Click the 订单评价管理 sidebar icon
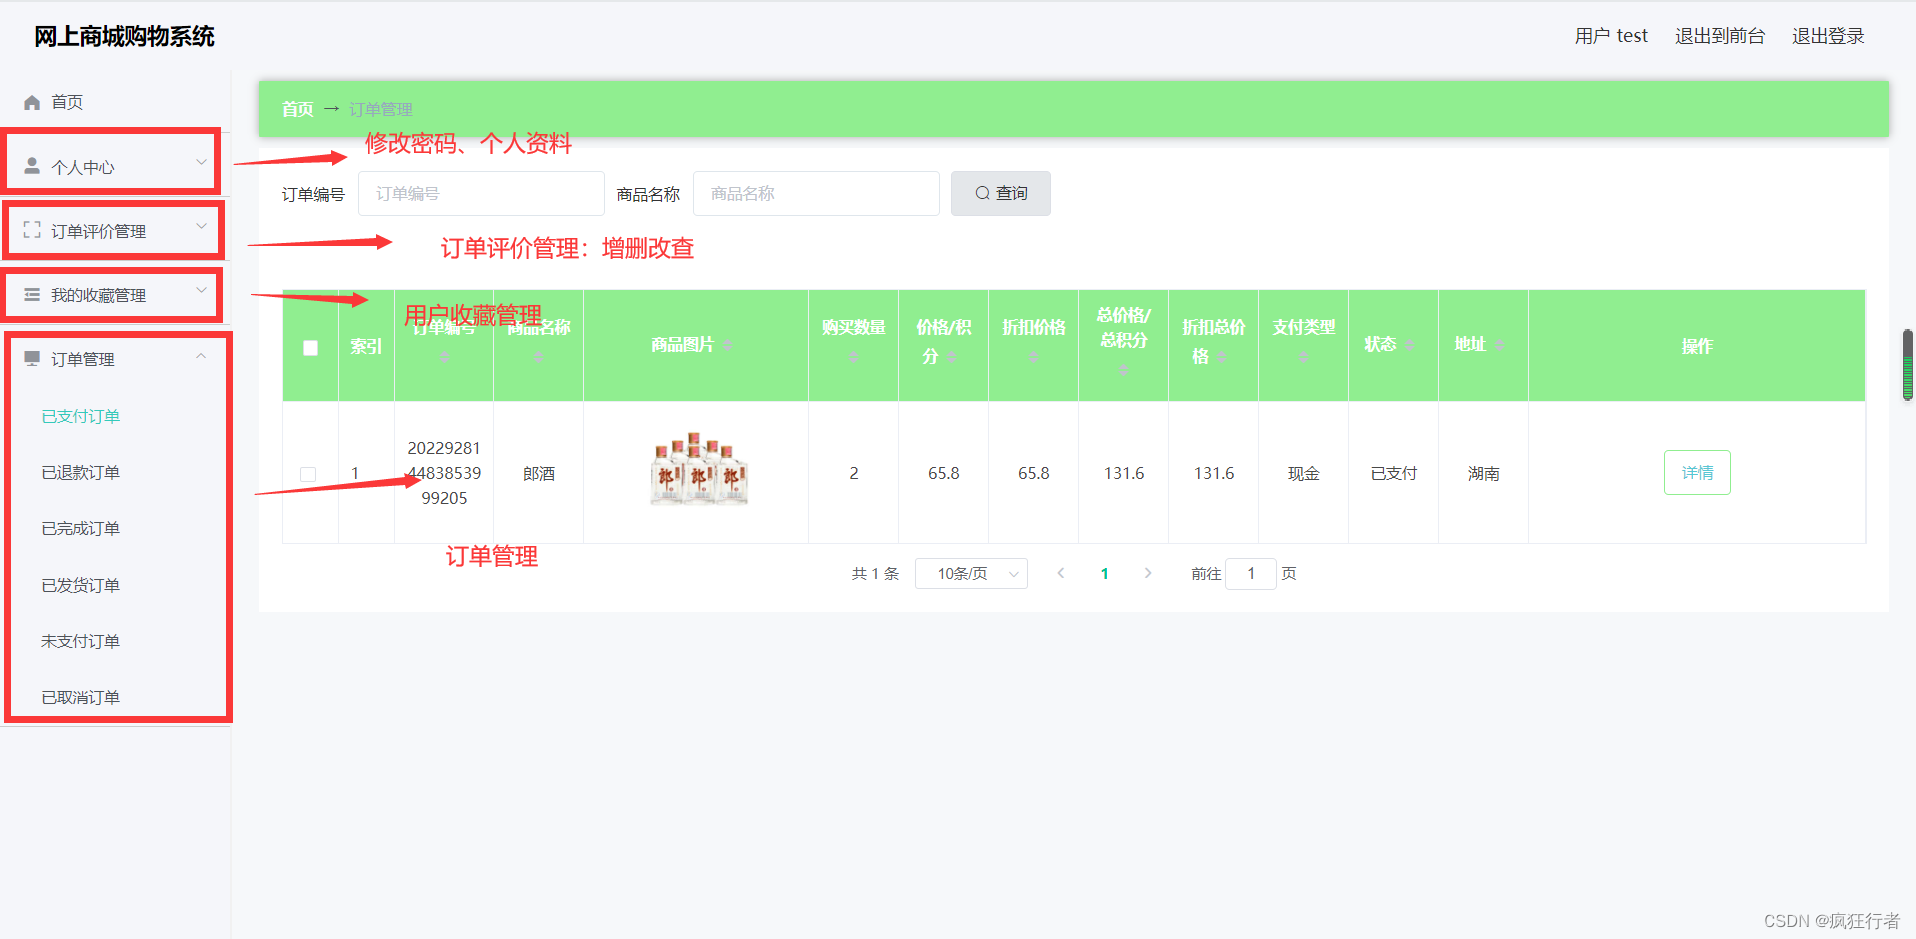Screen dimensions: 1916x939 tap(31, 230)
